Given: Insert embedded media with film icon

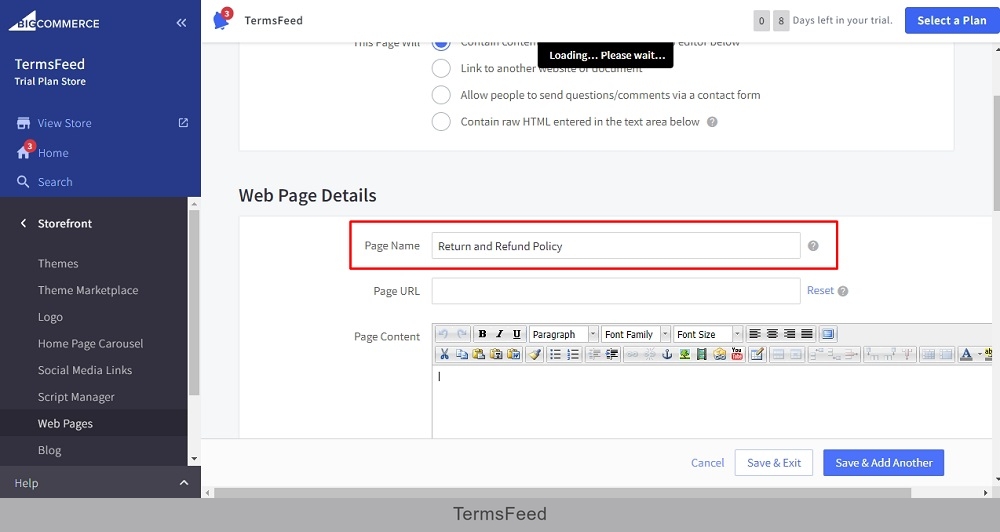Looking at the screenshot, I should point(702,354).
